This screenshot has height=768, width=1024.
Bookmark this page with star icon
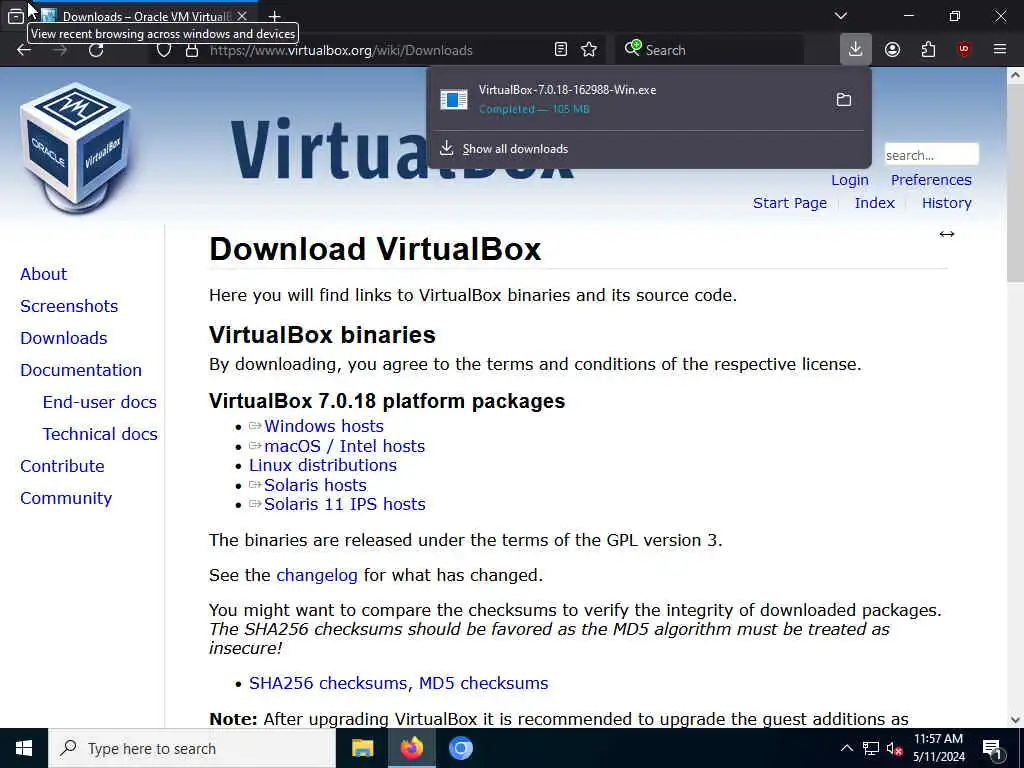click(x=589, y=50)
